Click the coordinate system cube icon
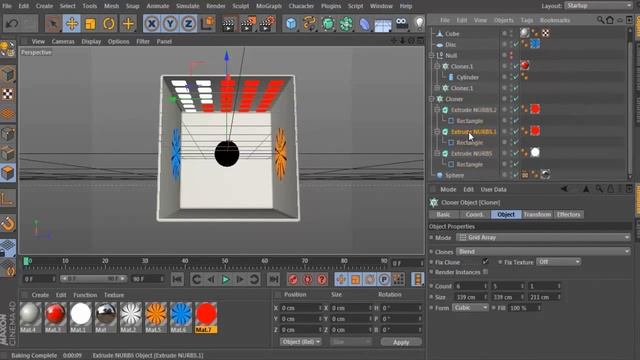 tap(207, 24)
